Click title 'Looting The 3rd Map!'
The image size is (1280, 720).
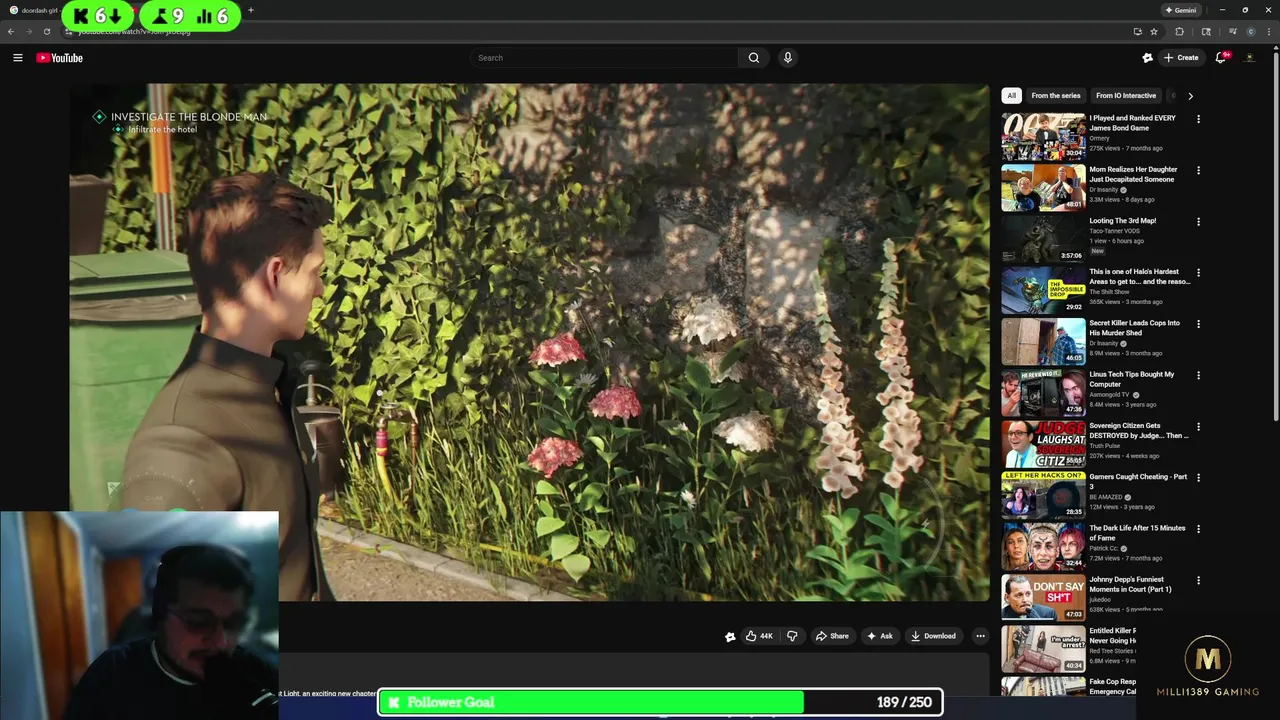coord(1122,221)
